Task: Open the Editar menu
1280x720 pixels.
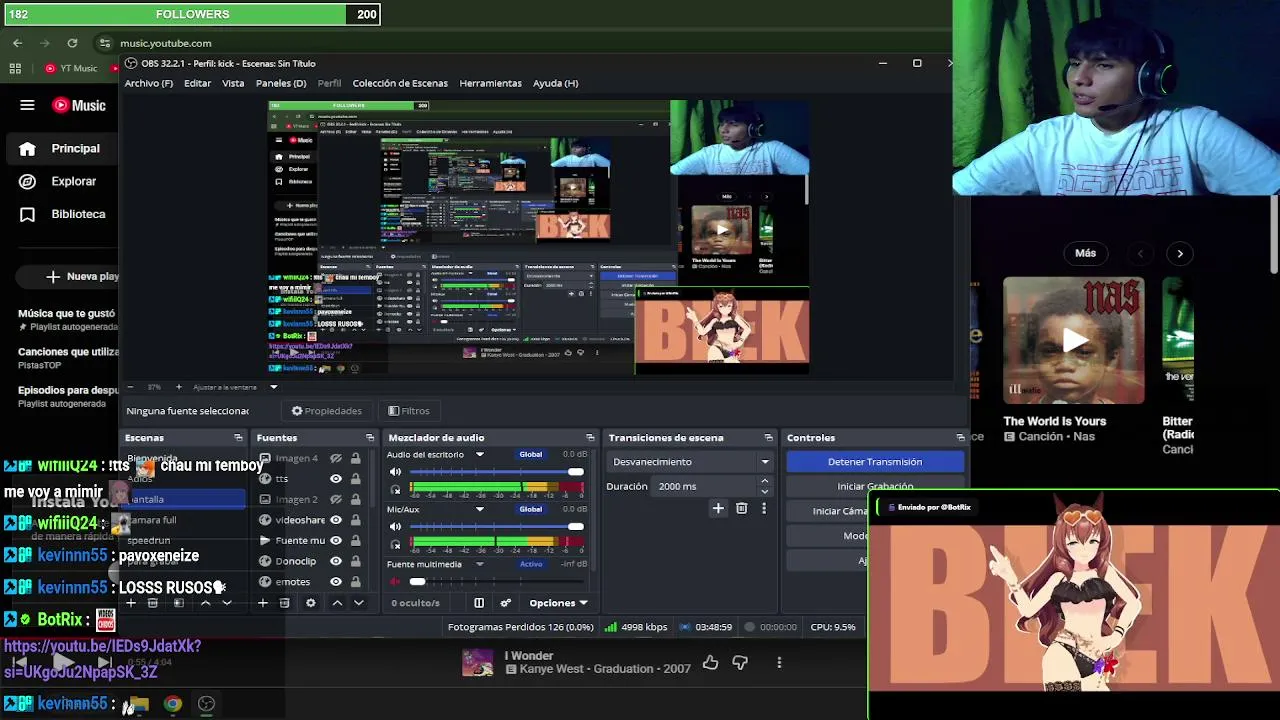Action: (197, 83)
